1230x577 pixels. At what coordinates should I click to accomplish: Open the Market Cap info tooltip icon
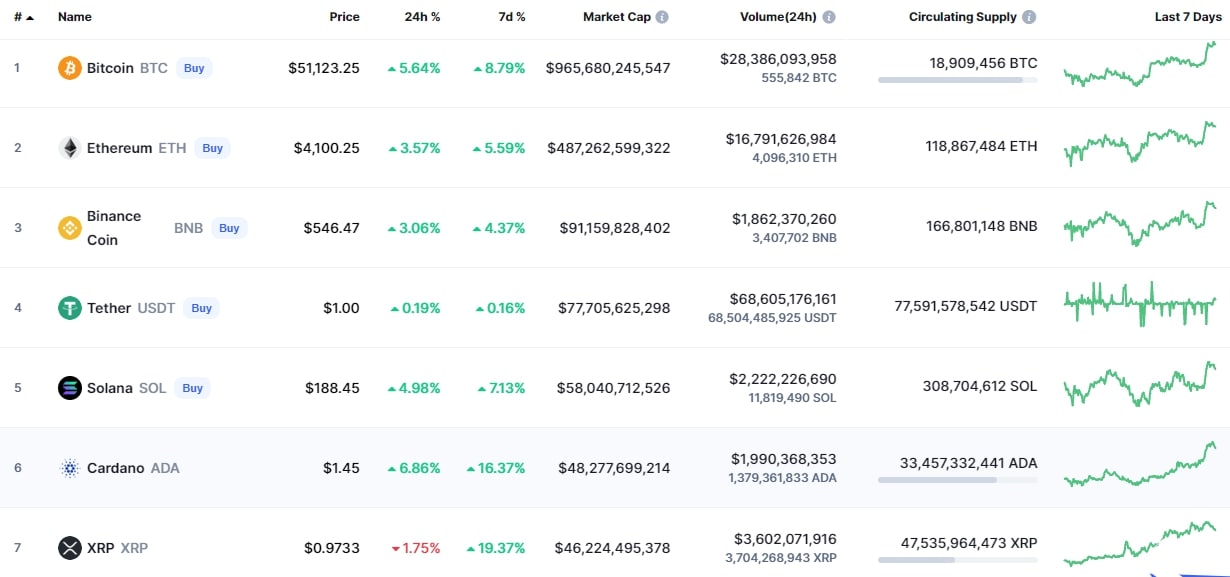pos(662,17)
